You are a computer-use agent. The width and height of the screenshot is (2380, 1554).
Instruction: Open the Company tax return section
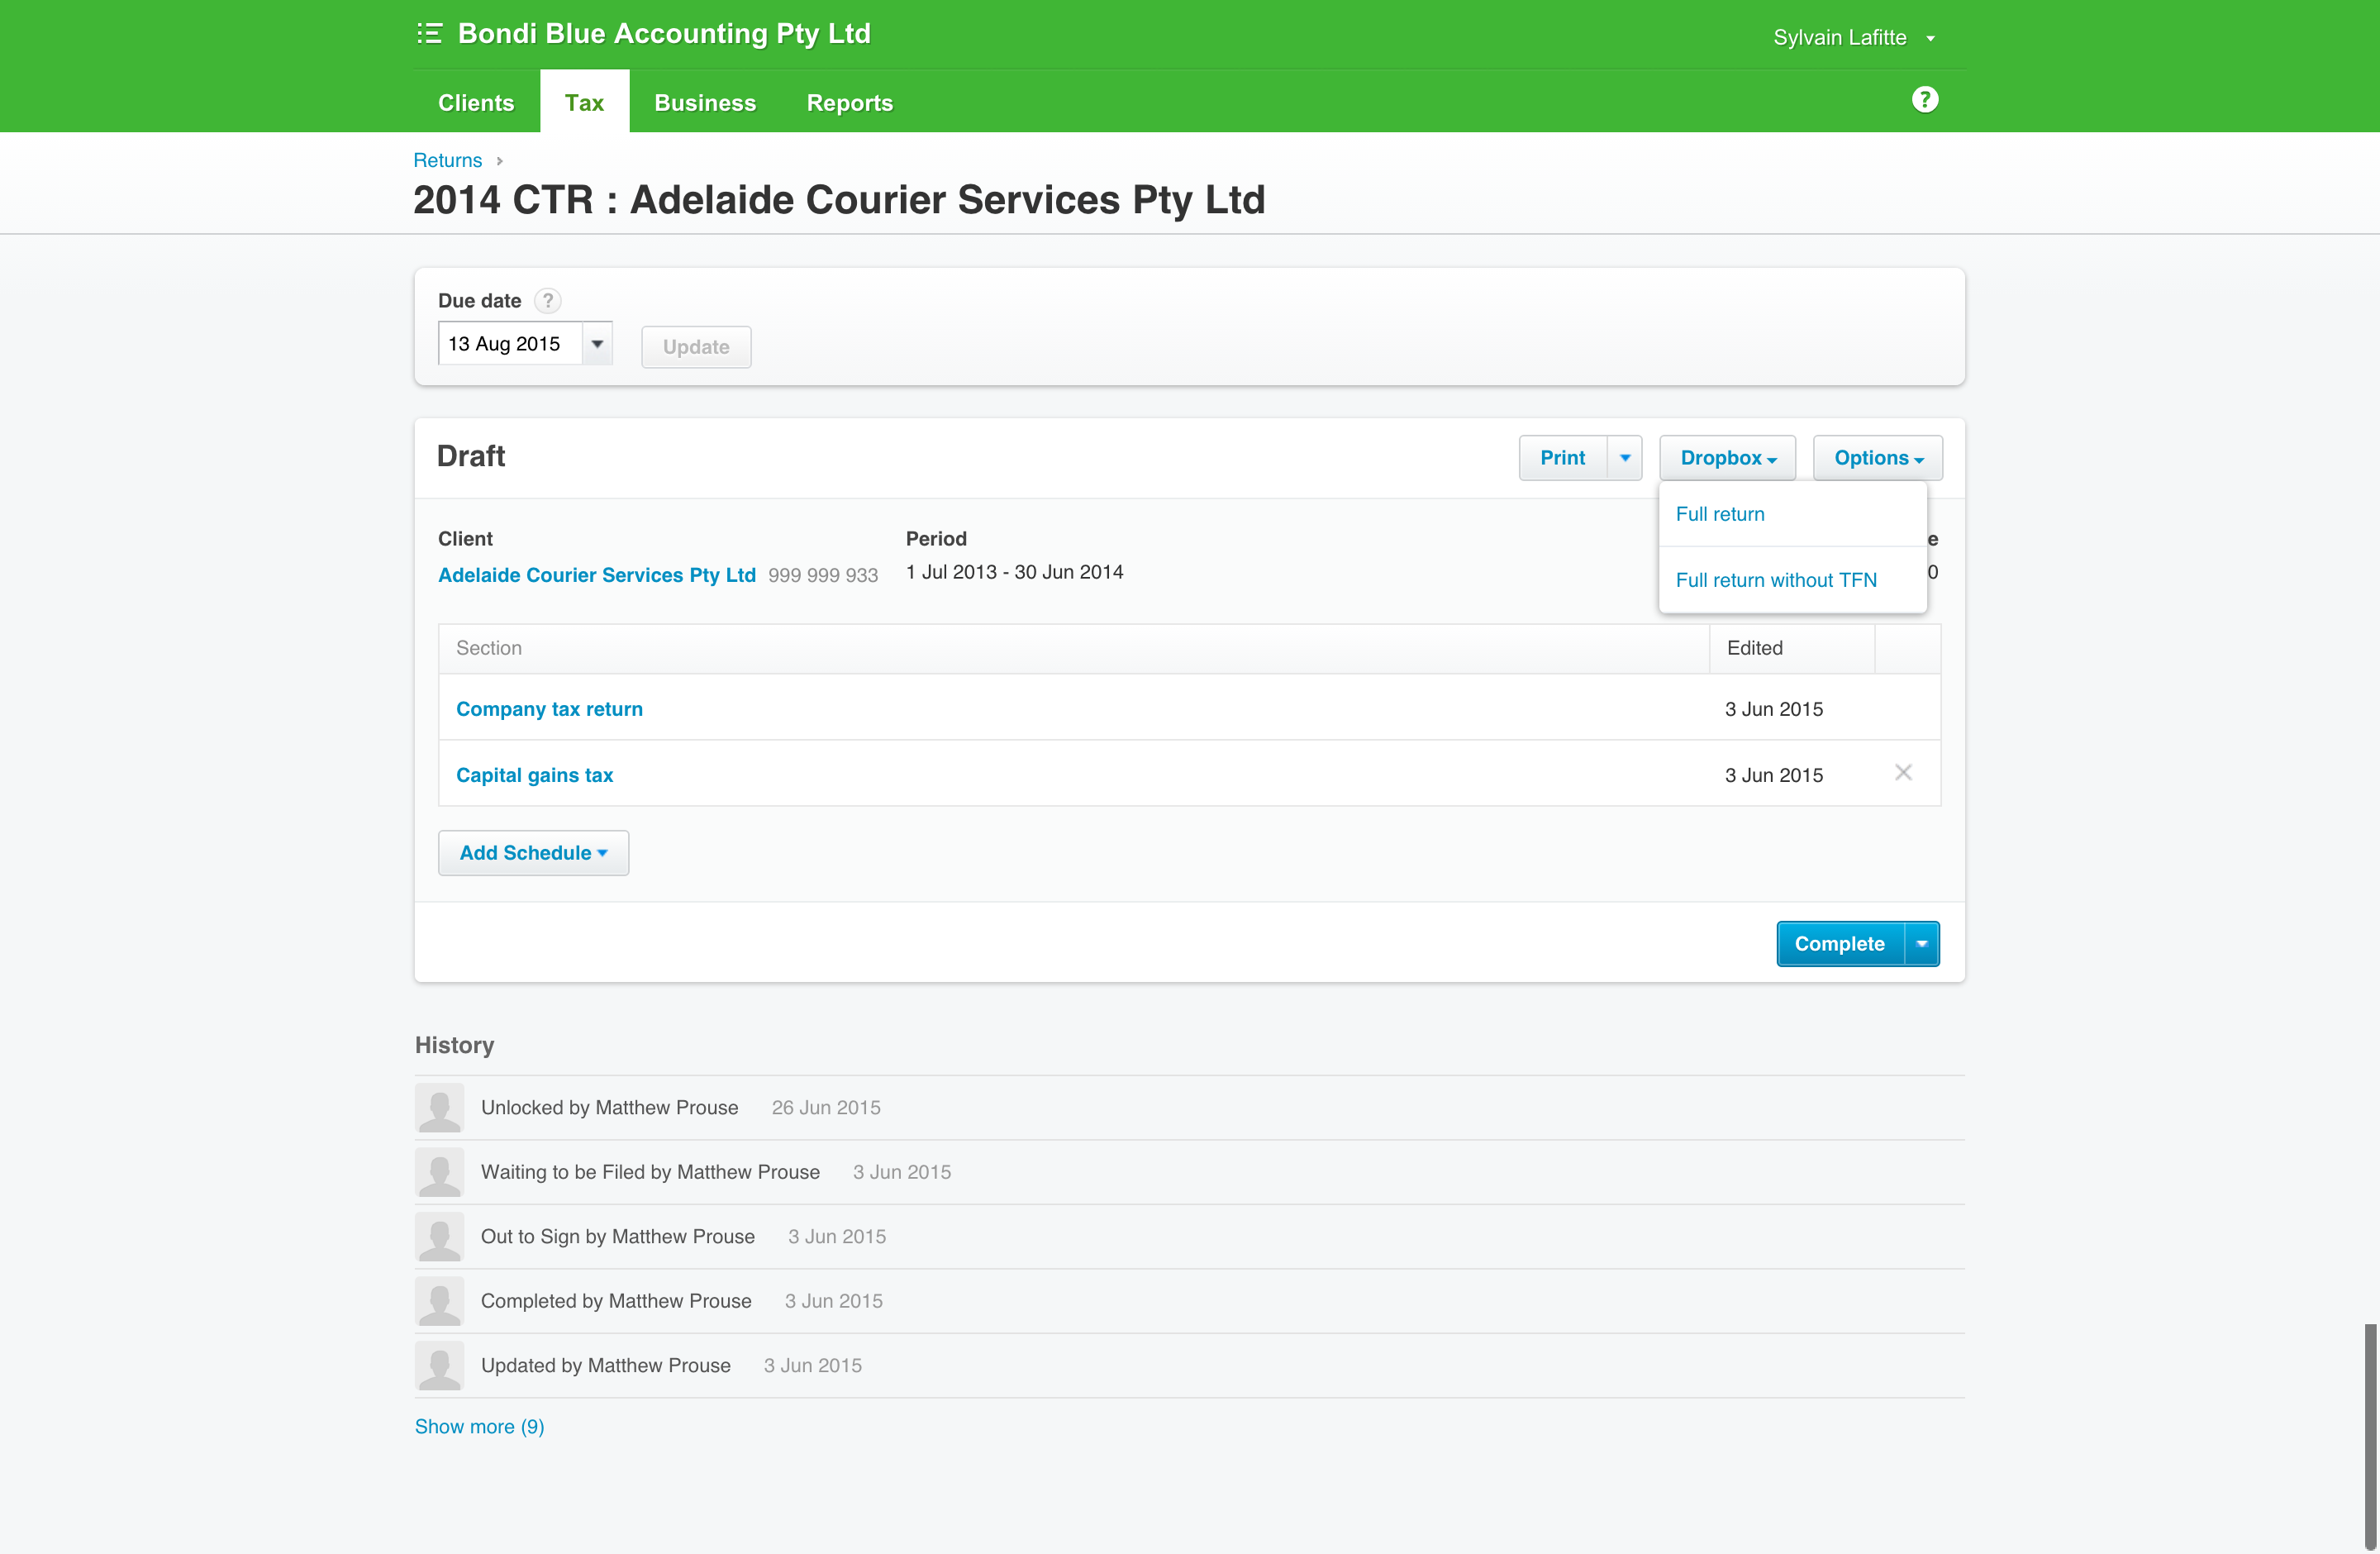(549, 709)
